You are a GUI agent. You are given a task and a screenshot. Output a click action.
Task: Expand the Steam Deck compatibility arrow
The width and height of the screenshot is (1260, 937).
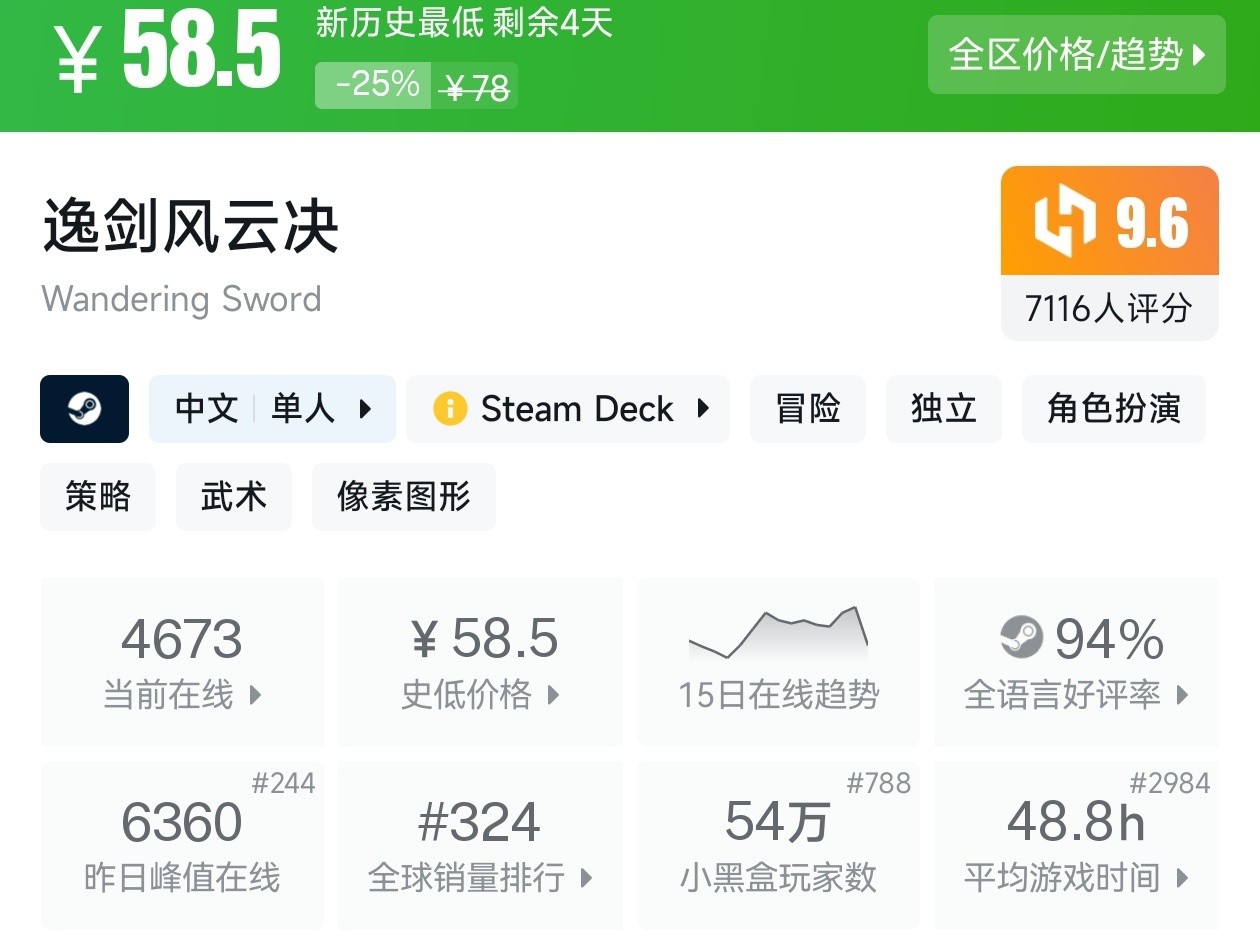[x=703, y=409]
